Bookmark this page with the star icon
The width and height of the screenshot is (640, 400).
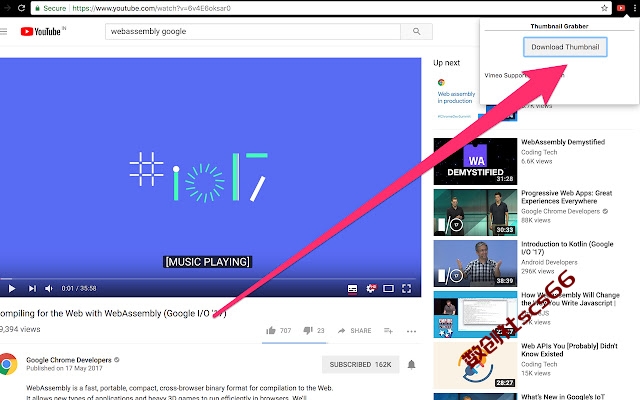(604, 8)
